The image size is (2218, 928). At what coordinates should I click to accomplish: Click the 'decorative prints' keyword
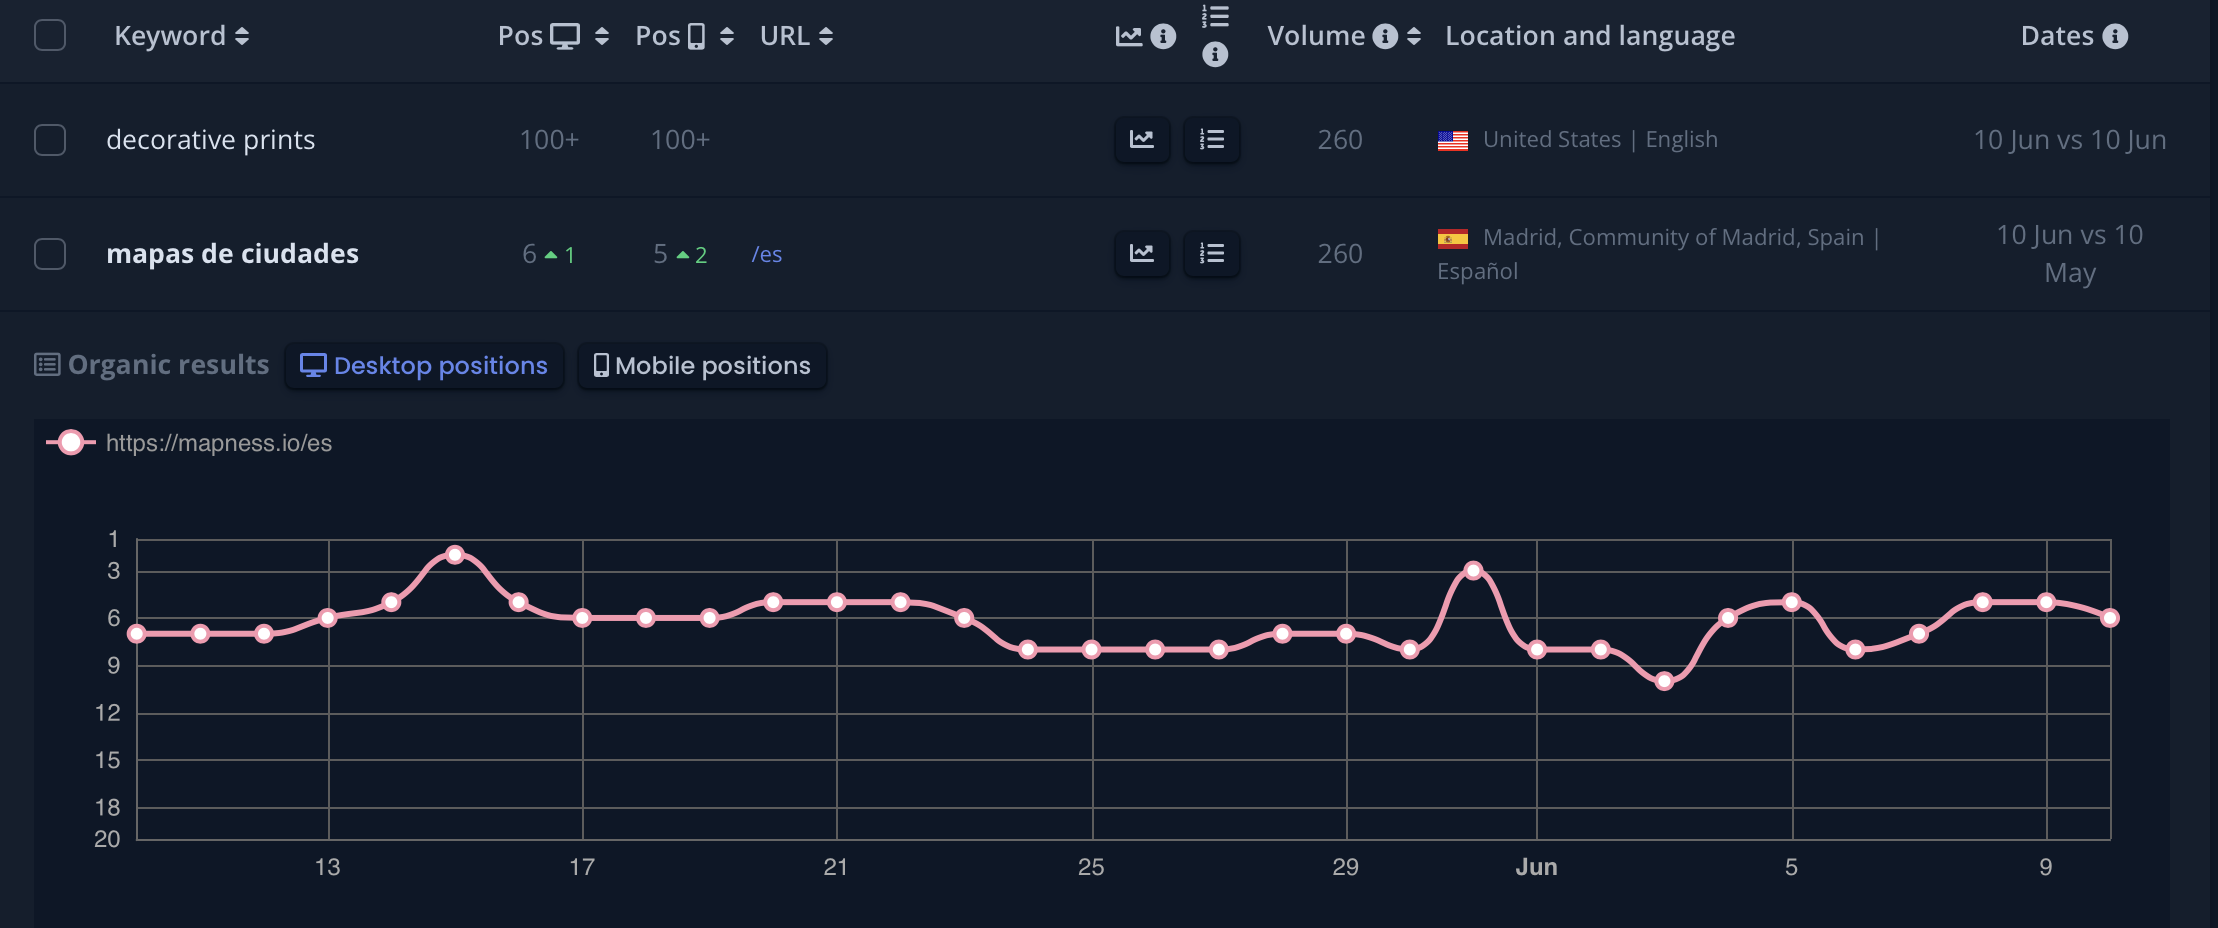click(x=210, y=140)
